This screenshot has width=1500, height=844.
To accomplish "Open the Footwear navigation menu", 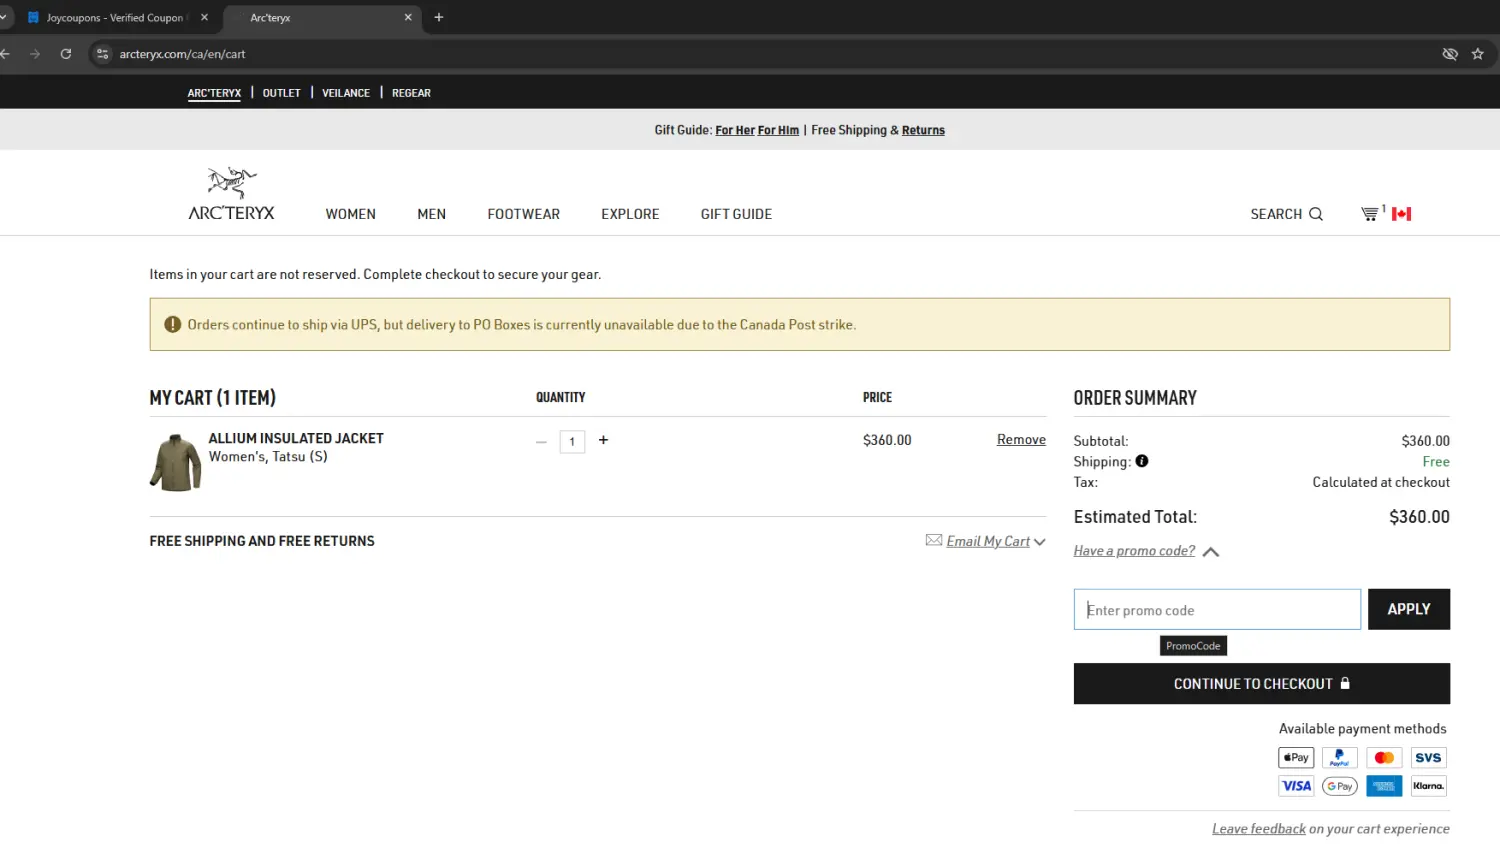I will pos(523,214).
